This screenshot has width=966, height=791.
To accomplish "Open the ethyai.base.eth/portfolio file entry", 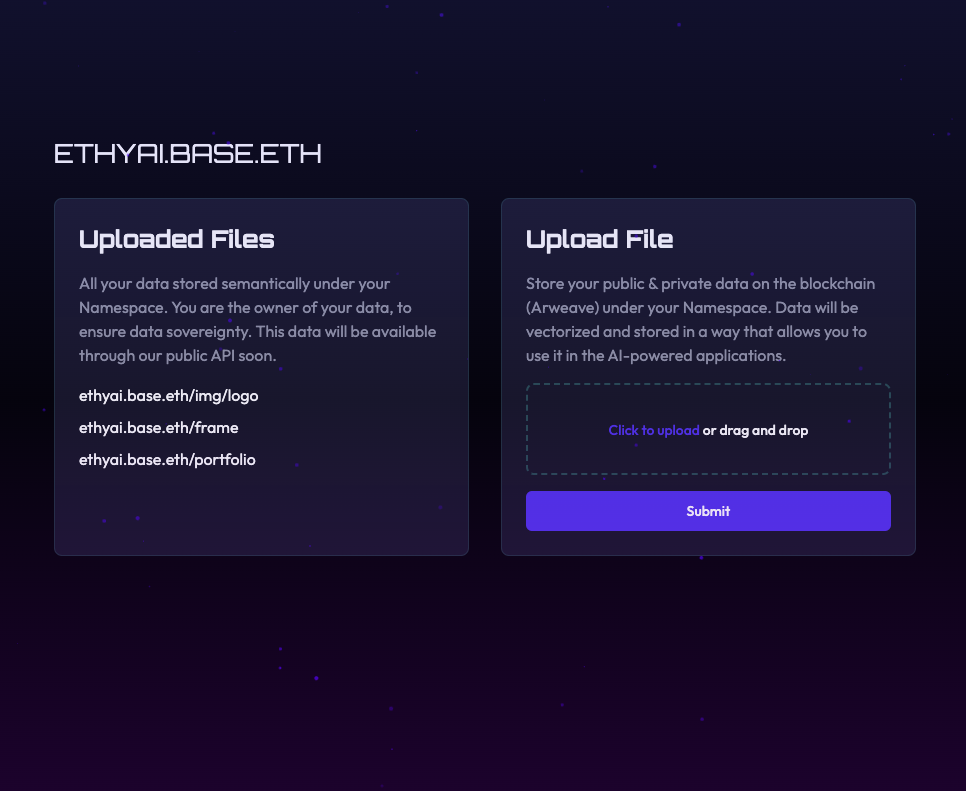I will 167,460.
